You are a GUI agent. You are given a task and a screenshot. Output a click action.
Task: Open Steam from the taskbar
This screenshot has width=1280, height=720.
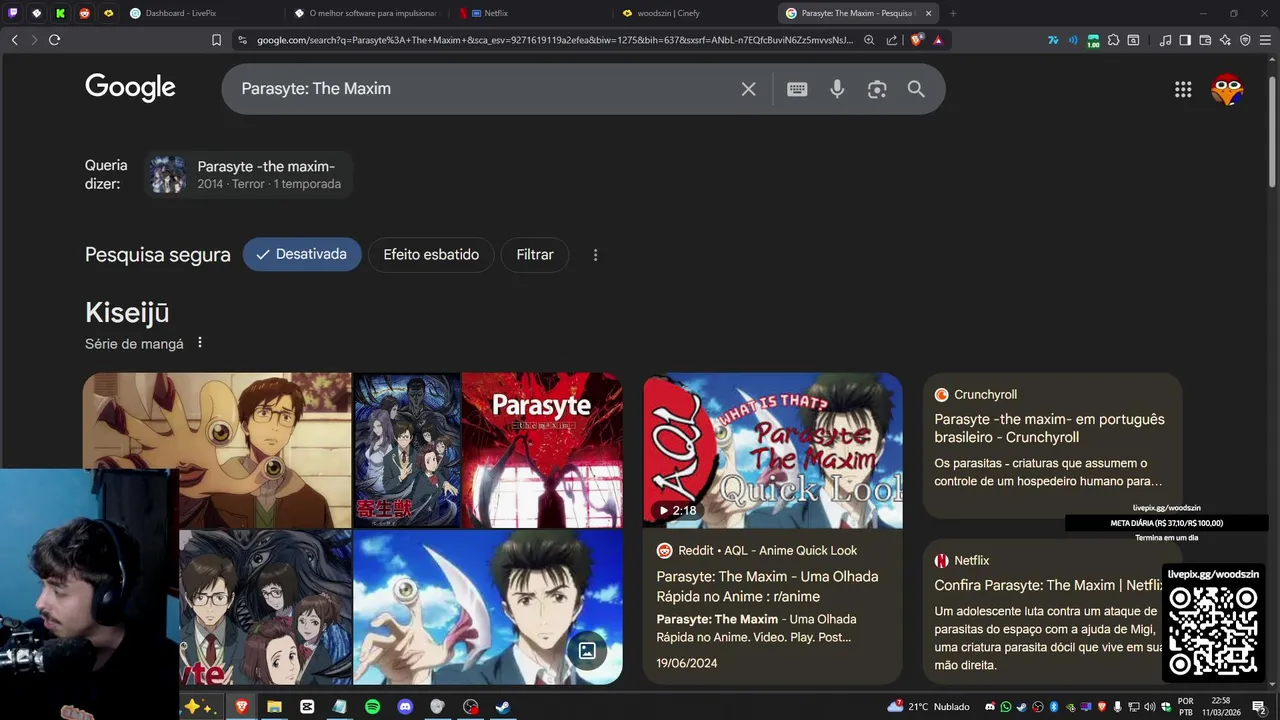point(503,707)
